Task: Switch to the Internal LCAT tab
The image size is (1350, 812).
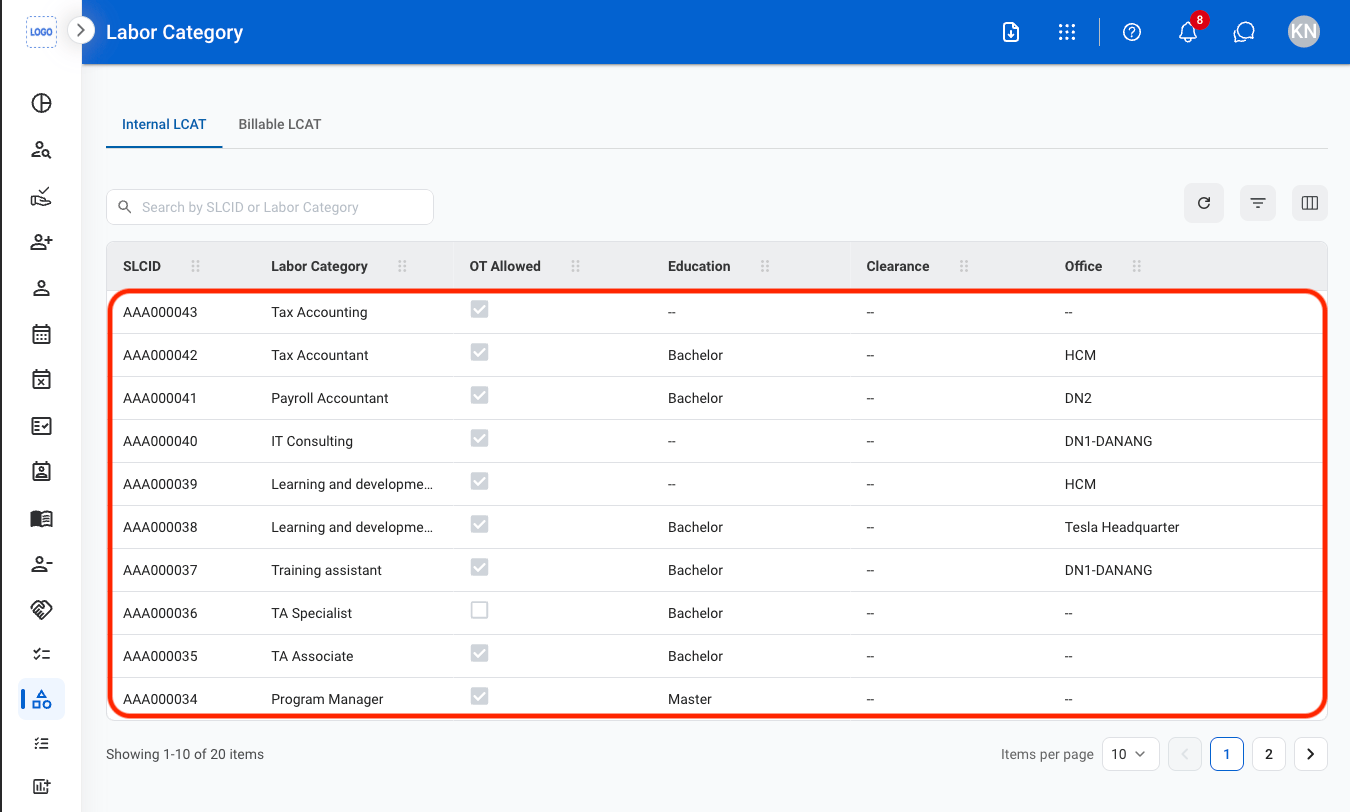Action: pos(164,125)
